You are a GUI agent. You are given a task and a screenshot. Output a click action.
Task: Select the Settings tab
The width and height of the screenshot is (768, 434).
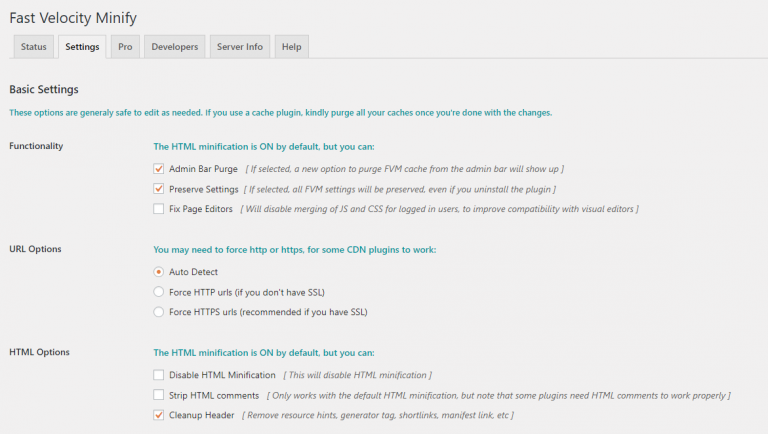click(82, 47)
